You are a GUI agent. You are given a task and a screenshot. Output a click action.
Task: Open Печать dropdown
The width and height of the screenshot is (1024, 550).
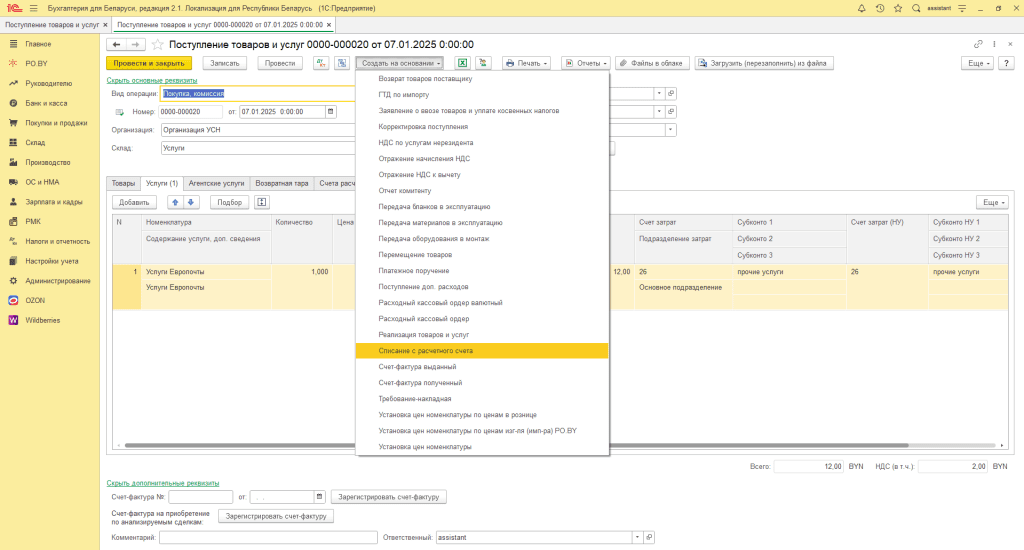tap(526, 63)
